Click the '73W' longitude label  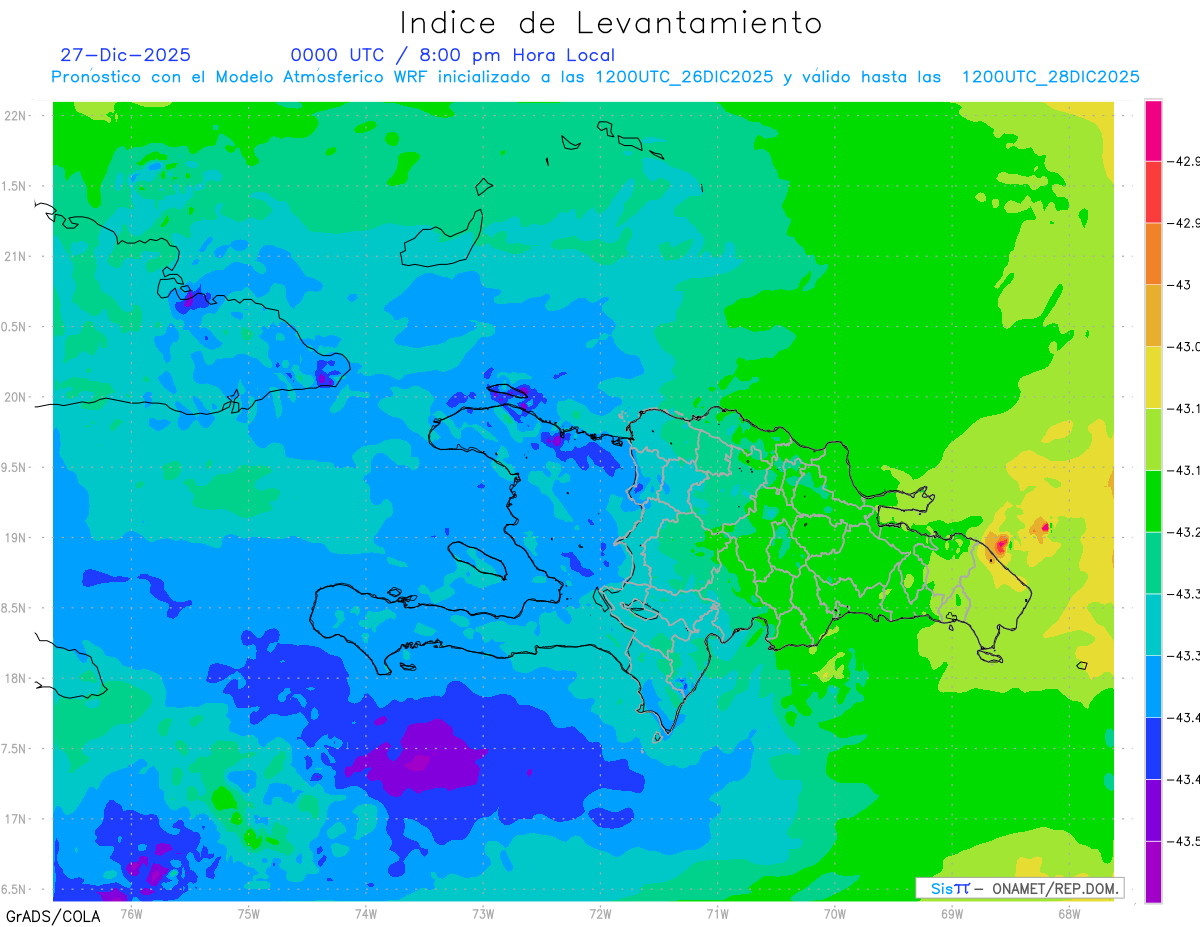pos(483,913)
